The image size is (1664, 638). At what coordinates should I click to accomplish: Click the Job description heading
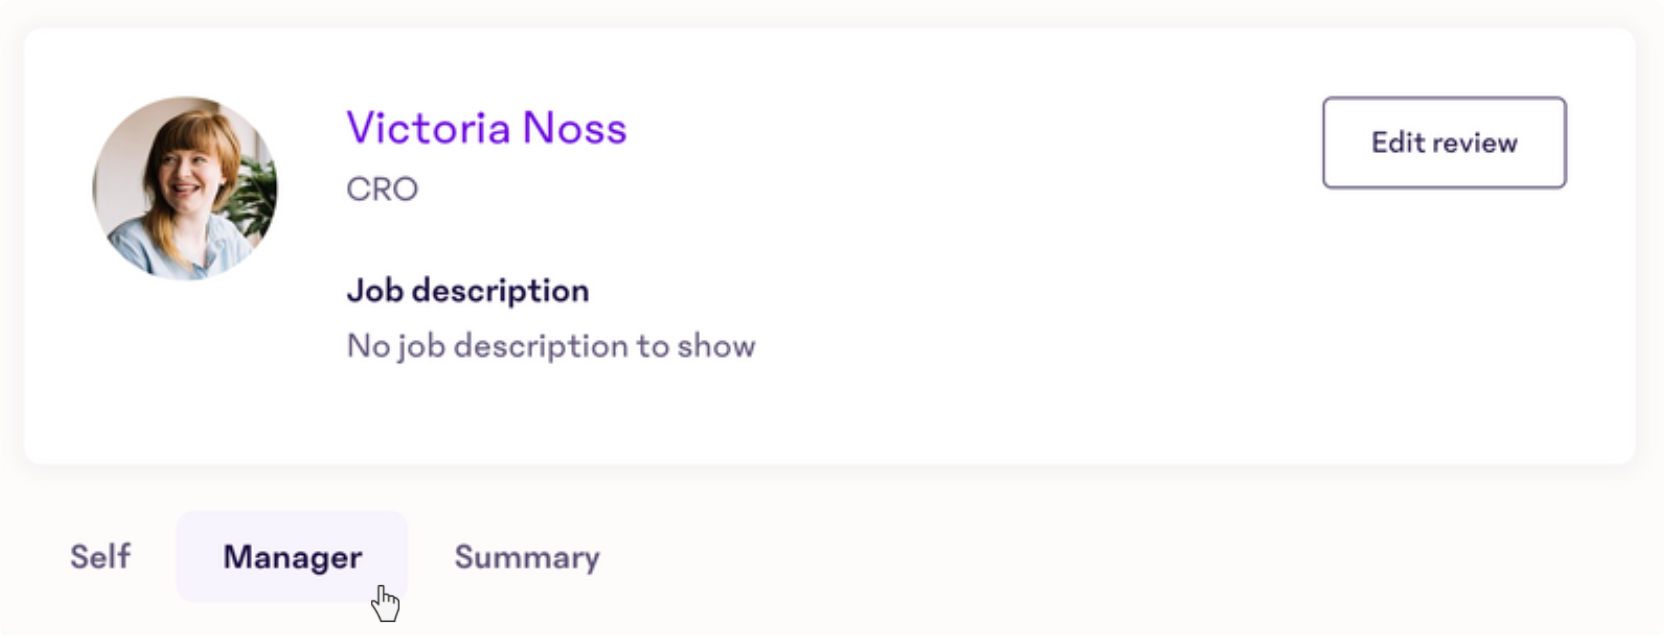tap(467, 291)
